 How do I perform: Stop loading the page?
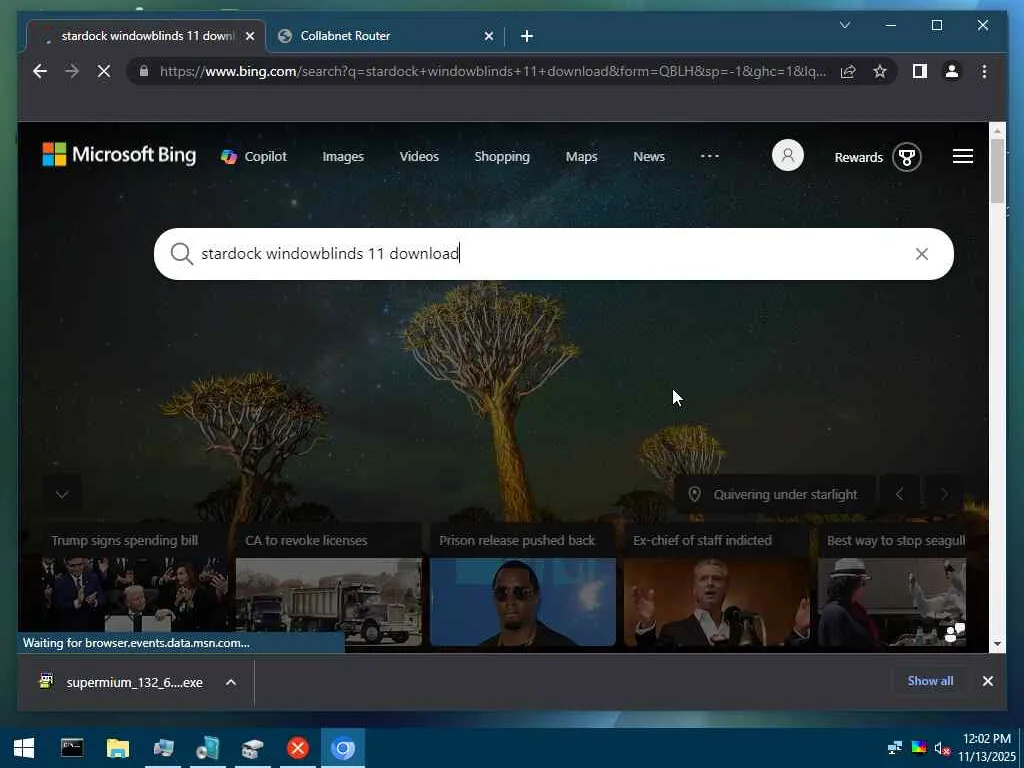point(104,71)
